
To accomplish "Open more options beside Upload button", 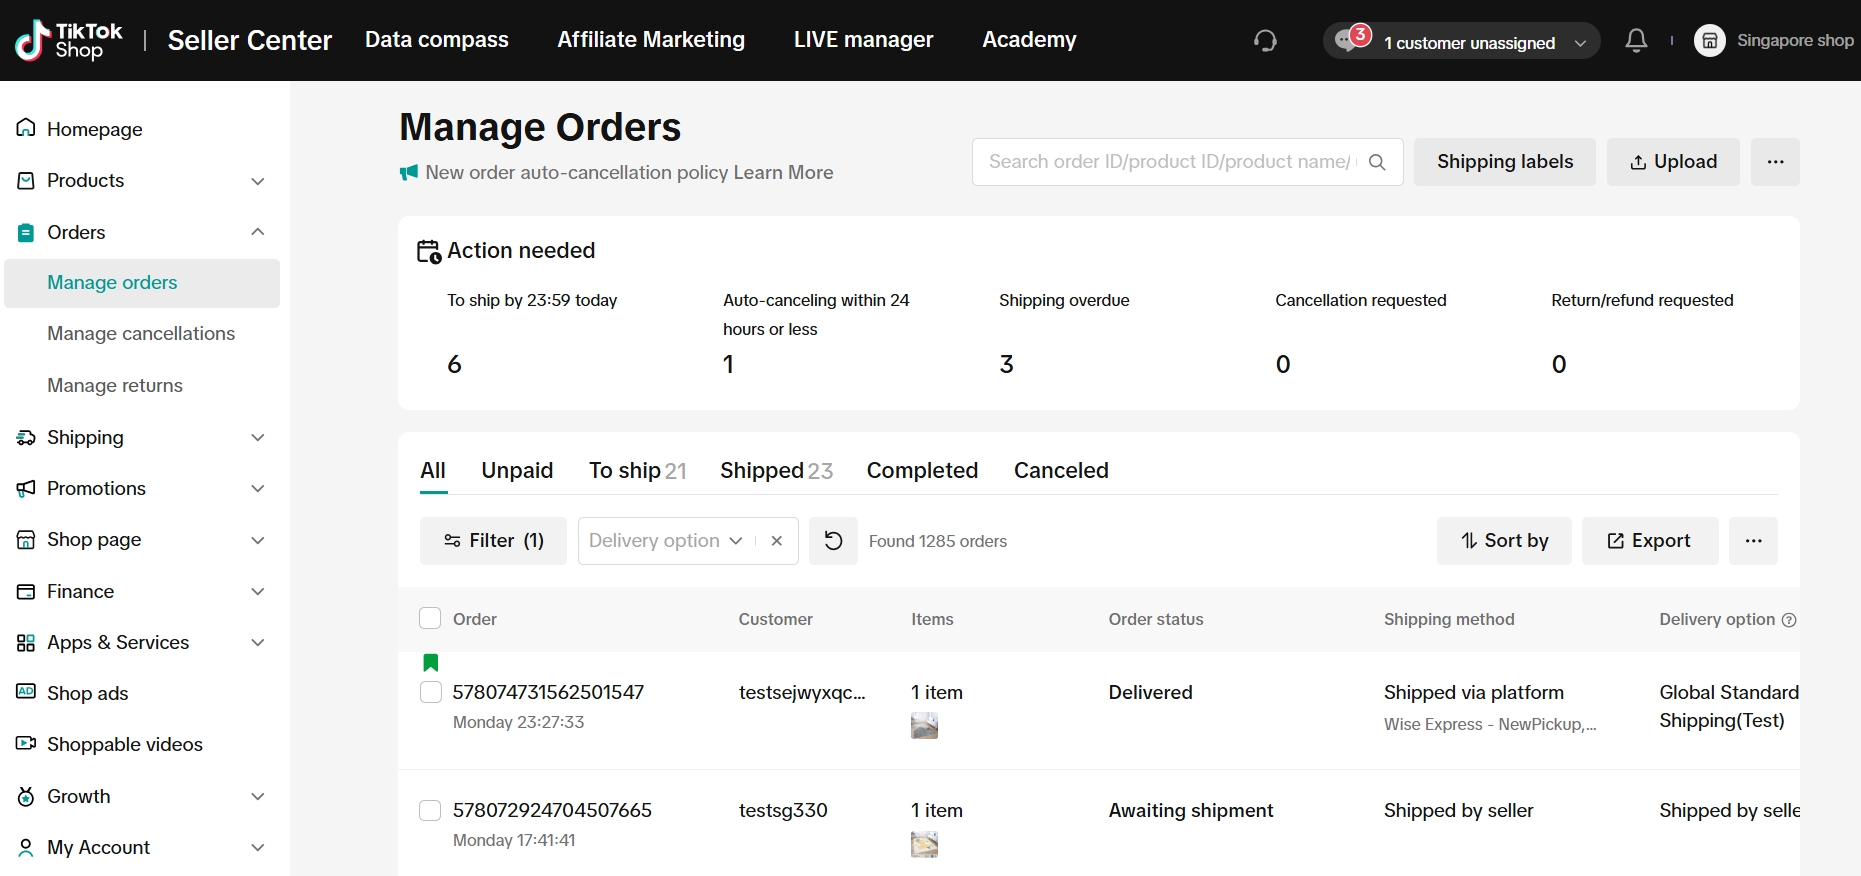I will tap(1775, 162).
